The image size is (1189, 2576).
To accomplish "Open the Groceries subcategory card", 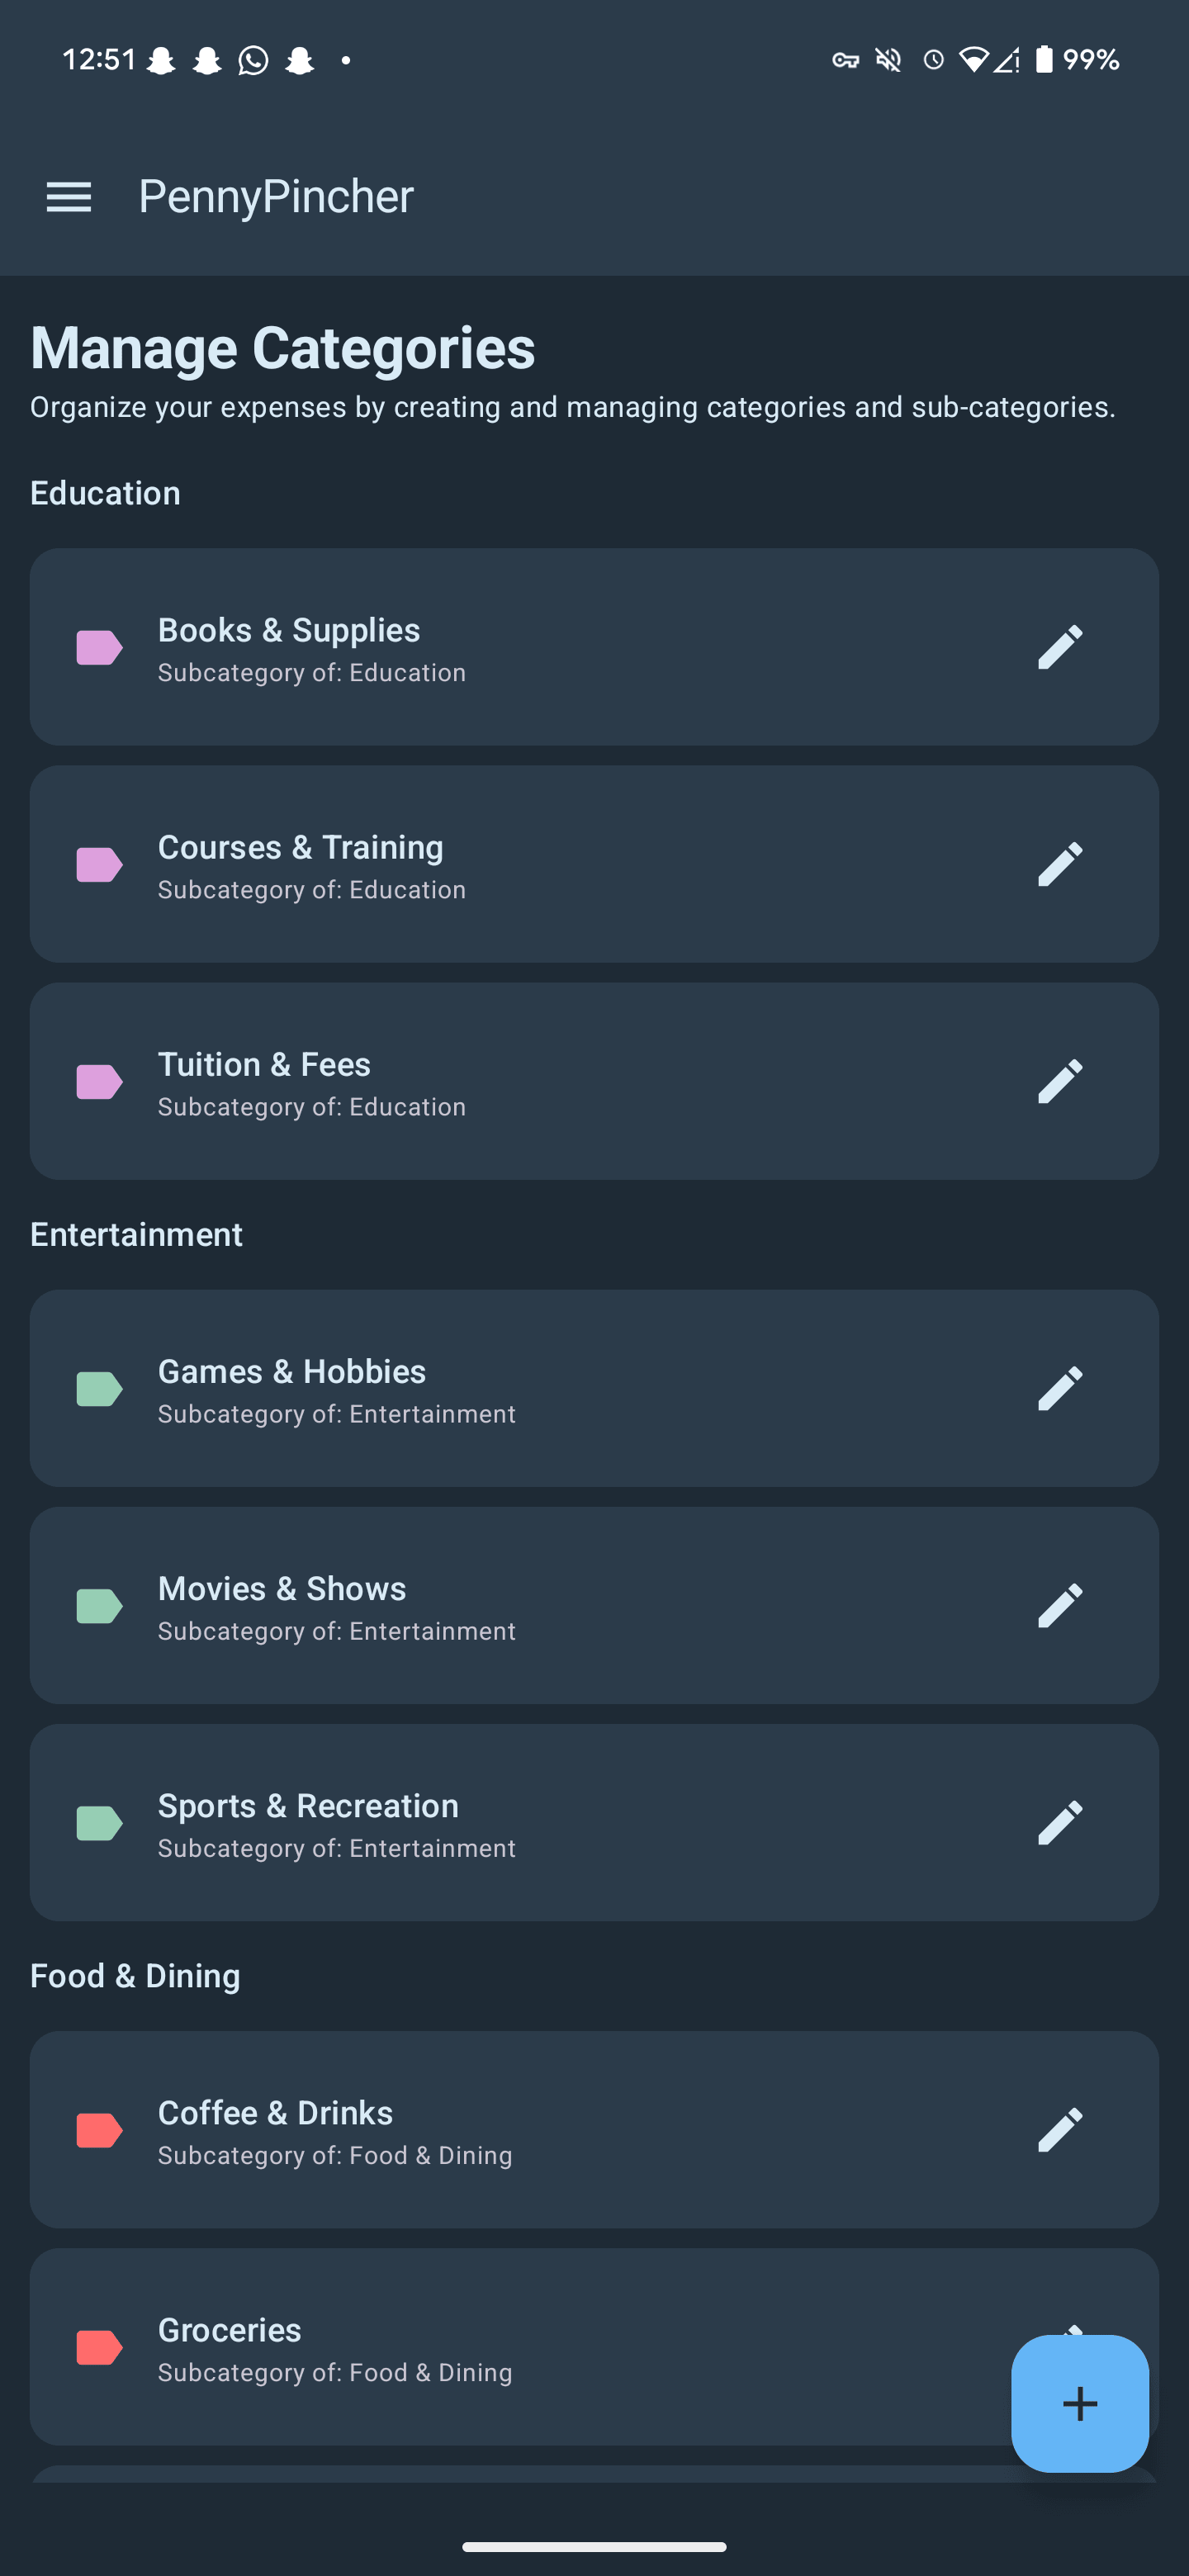I will pos(500,2346).
